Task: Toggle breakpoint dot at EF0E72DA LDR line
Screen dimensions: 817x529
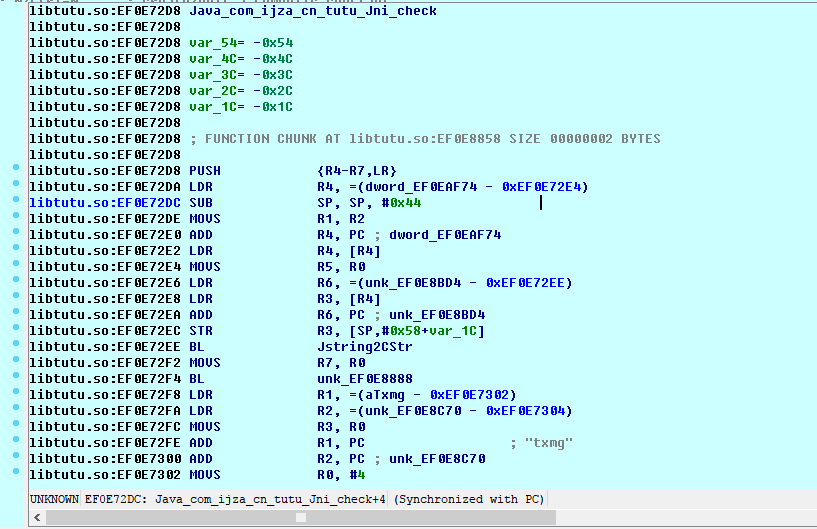Action: [16, 183]
